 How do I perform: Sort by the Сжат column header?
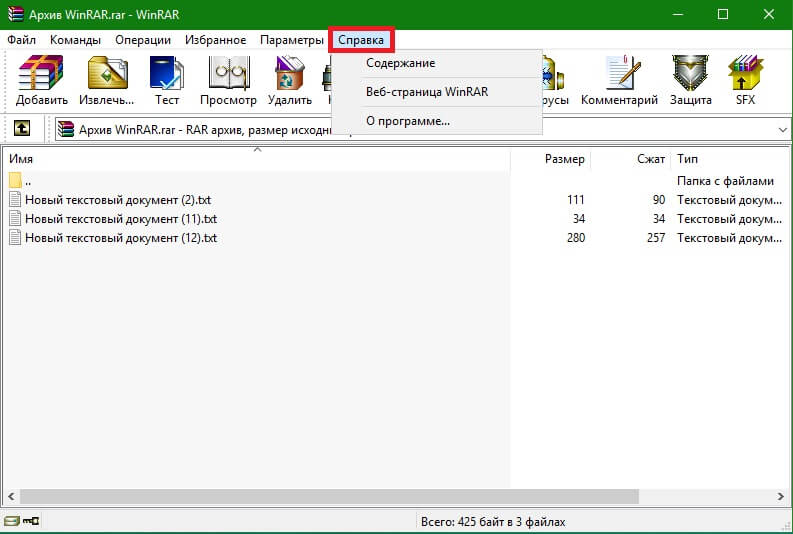(x=631, y=159)
